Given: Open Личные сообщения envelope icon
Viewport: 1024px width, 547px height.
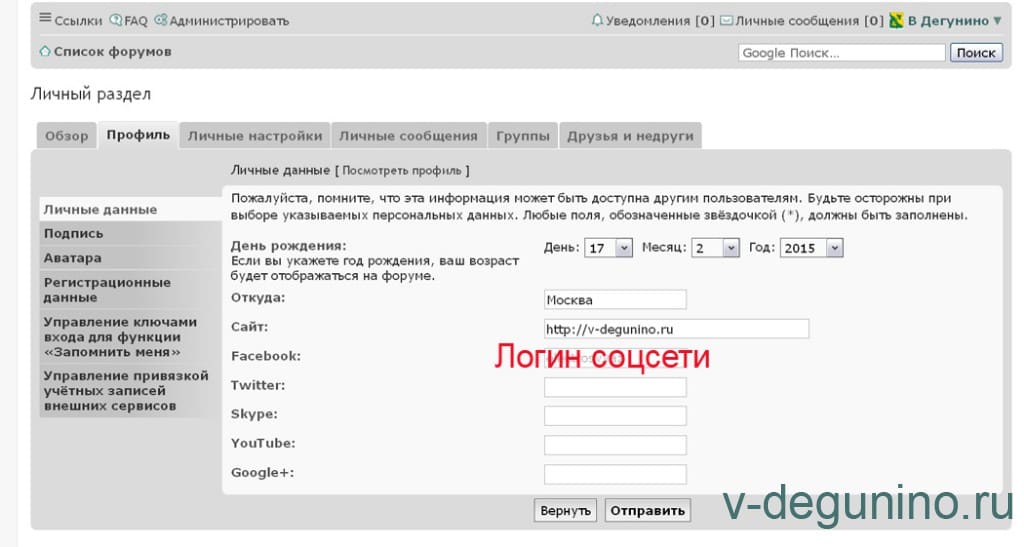Looking at the screenshot, I should [727, 20].
